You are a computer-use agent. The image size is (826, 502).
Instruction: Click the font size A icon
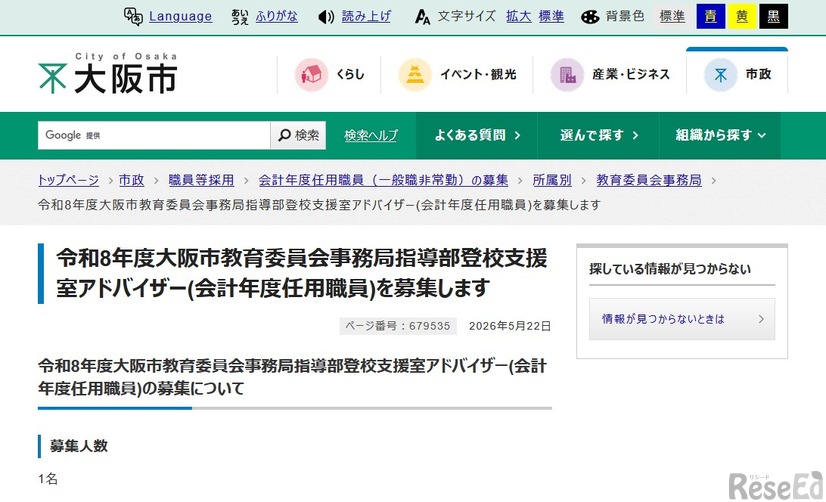click(x=422, y=17)
